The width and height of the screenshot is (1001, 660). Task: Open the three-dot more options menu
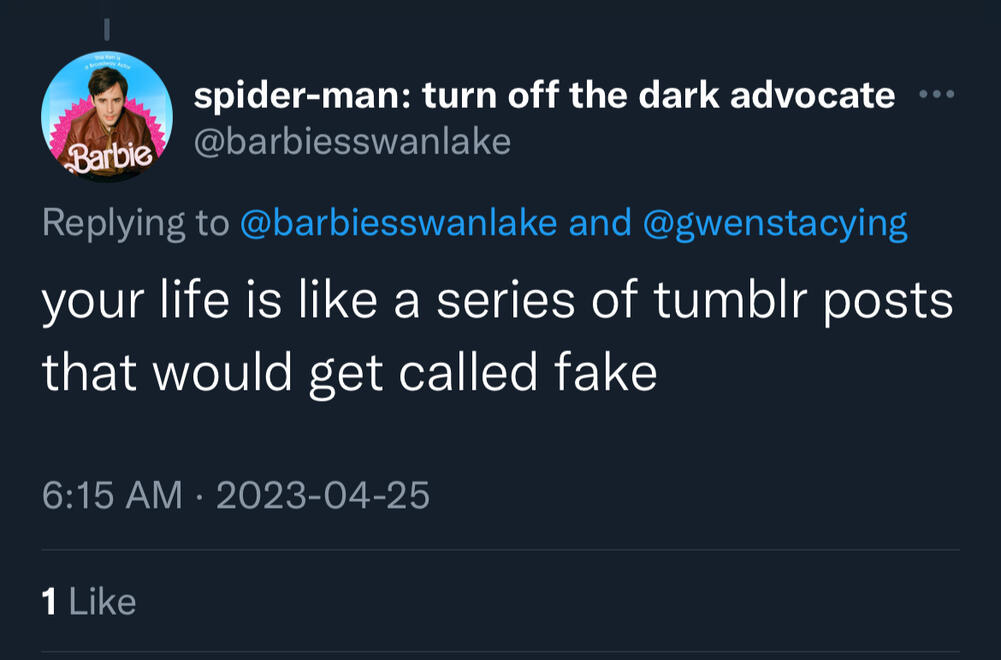(x=936, y=96)
